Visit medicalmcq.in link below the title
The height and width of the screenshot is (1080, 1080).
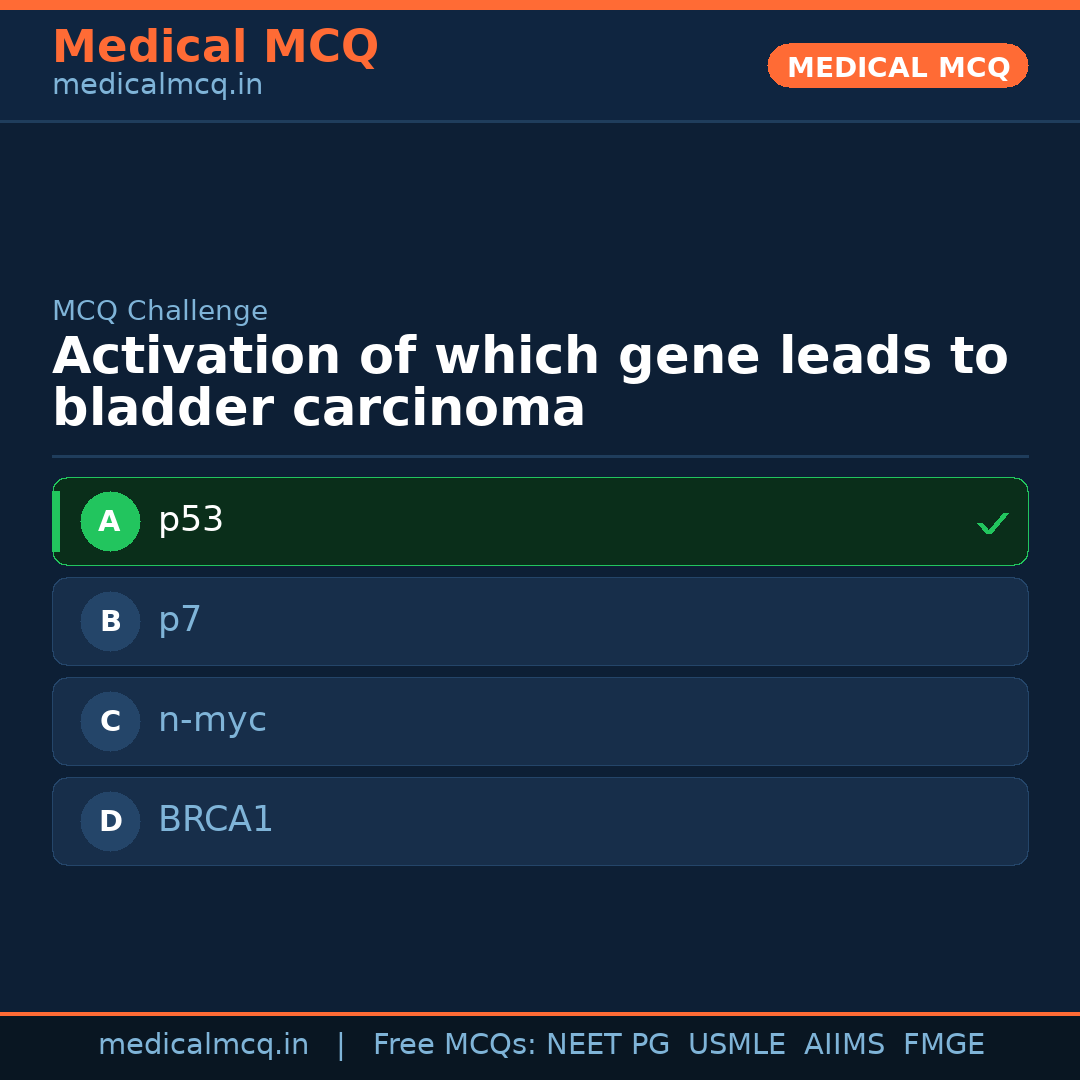pos(157,85)
